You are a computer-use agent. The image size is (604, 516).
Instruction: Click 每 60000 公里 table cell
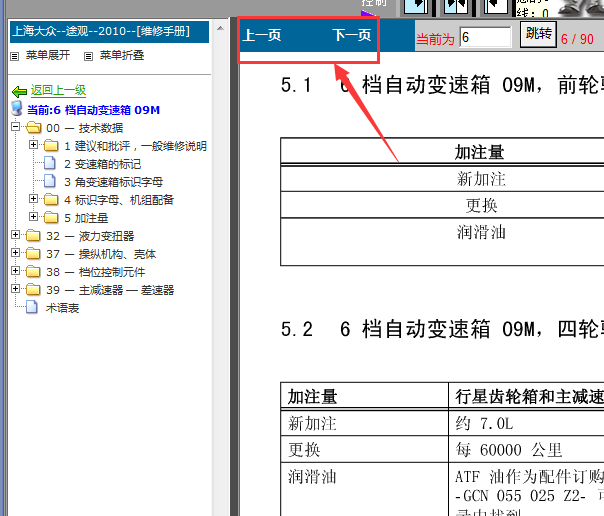[x=526, y=449]
